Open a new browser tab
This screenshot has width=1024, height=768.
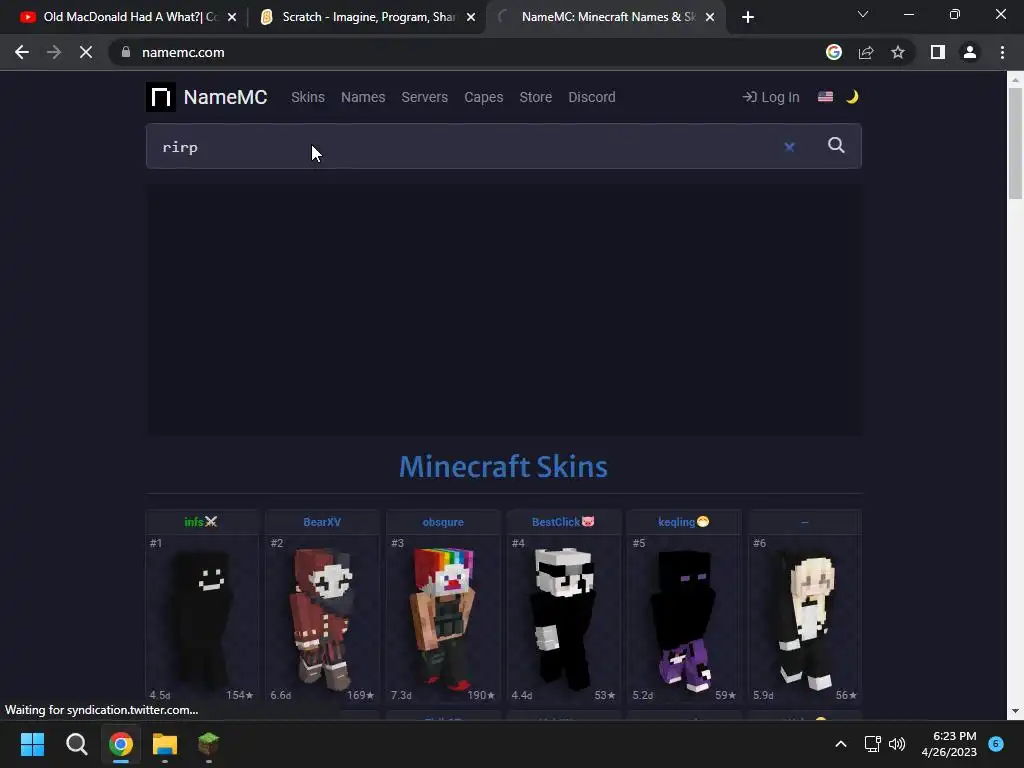coord(748,17)
